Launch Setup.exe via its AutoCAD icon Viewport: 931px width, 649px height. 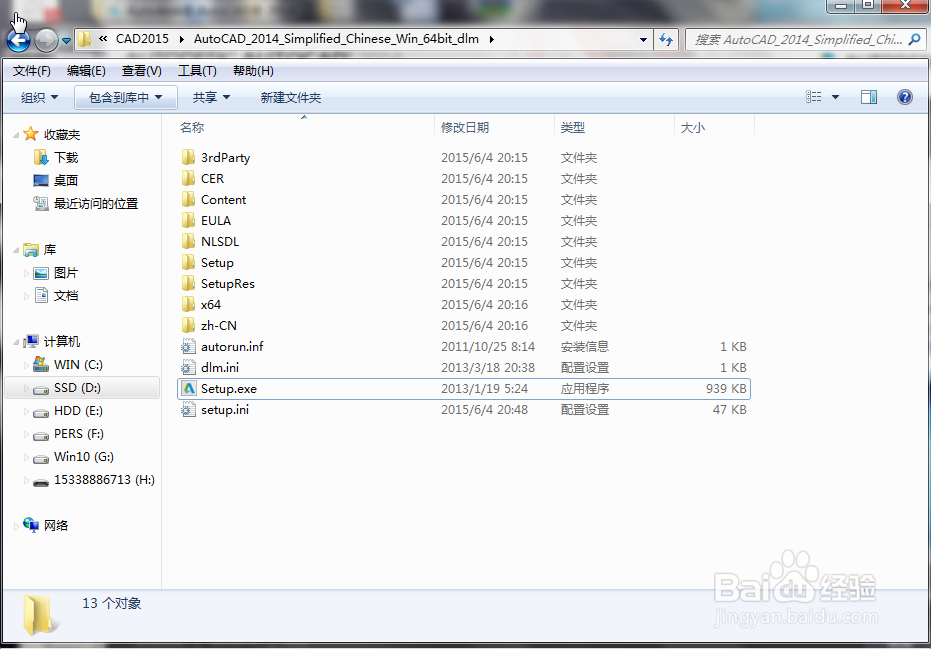188,388
